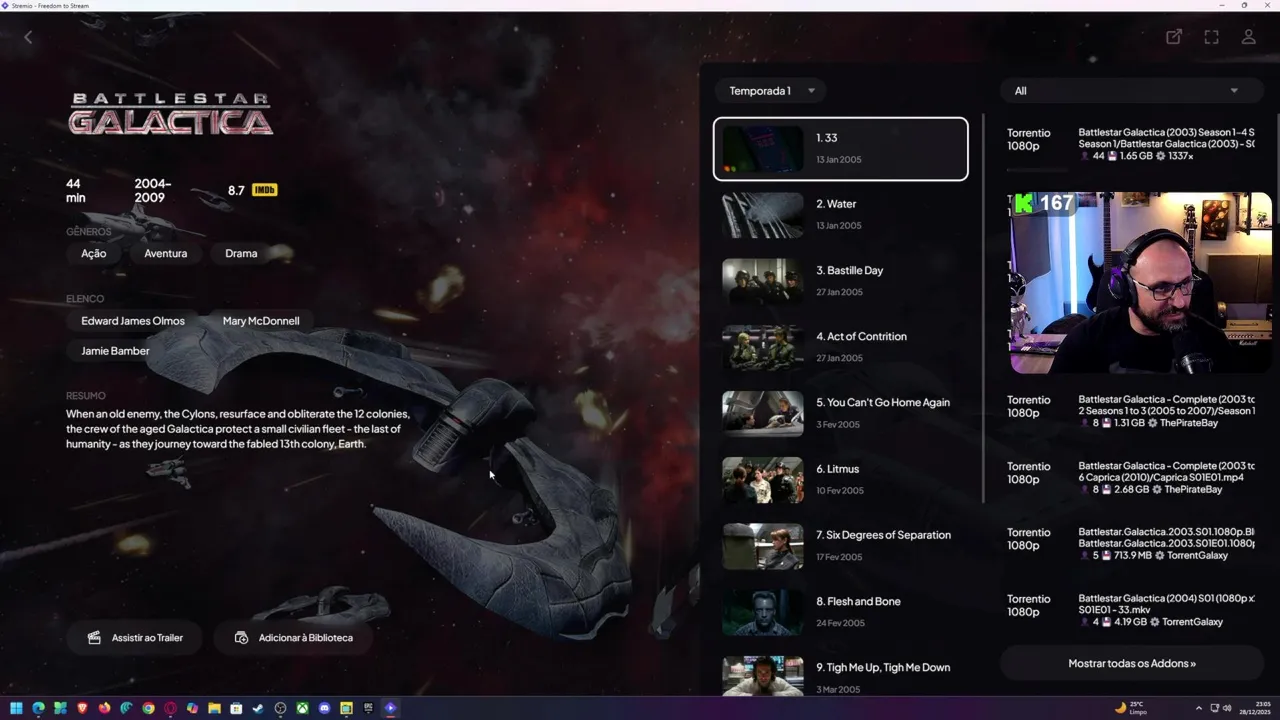This screenshot has height=720, width=1280.
Task: Click the Six Degrees of Separation thumbnail
Action: pos(763,546)
